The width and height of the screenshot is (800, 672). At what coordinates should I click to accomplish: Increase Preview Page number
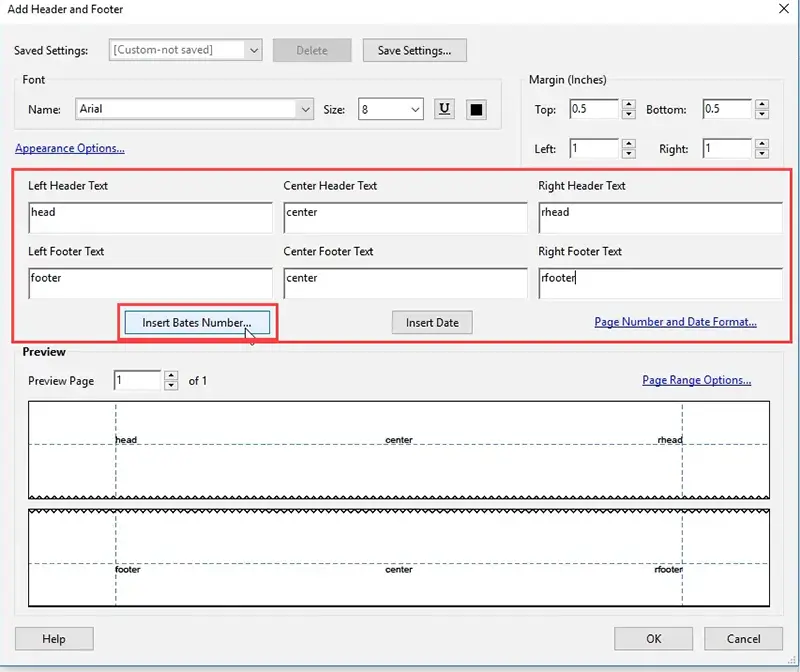pyautogui.click(x=171, y=376)
